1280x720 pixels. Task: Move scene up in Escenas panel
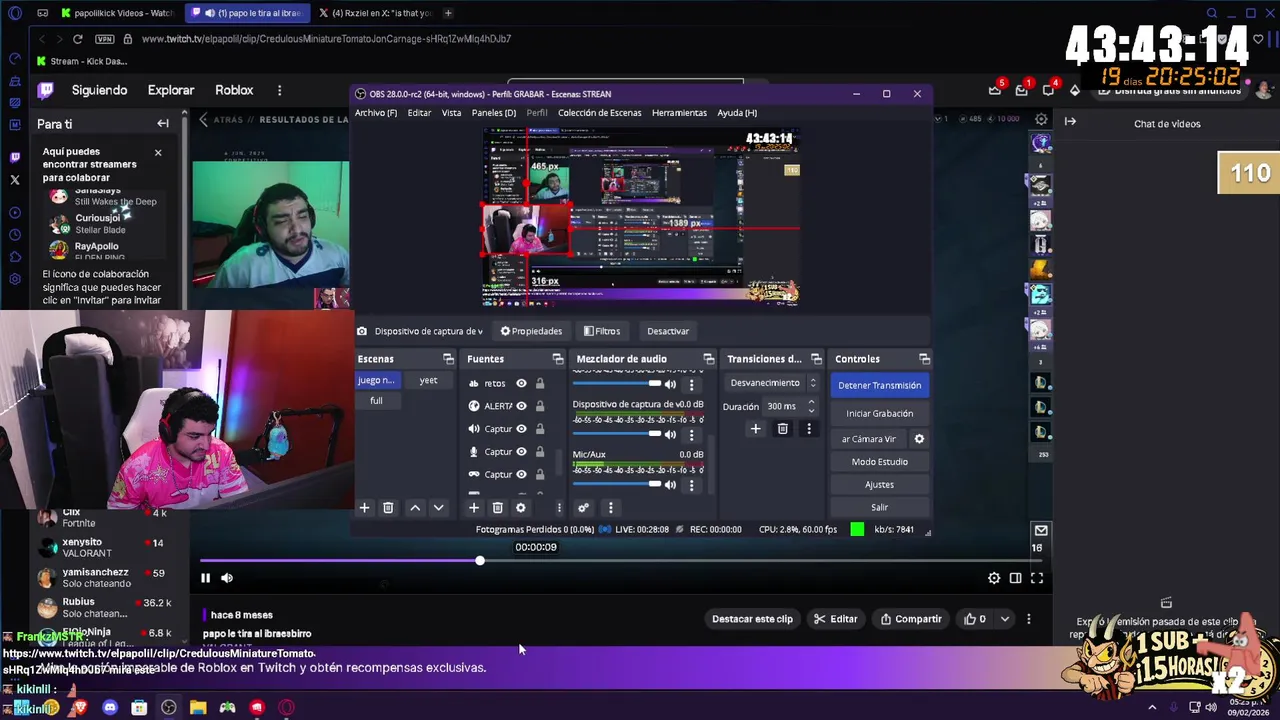point(415,508)
